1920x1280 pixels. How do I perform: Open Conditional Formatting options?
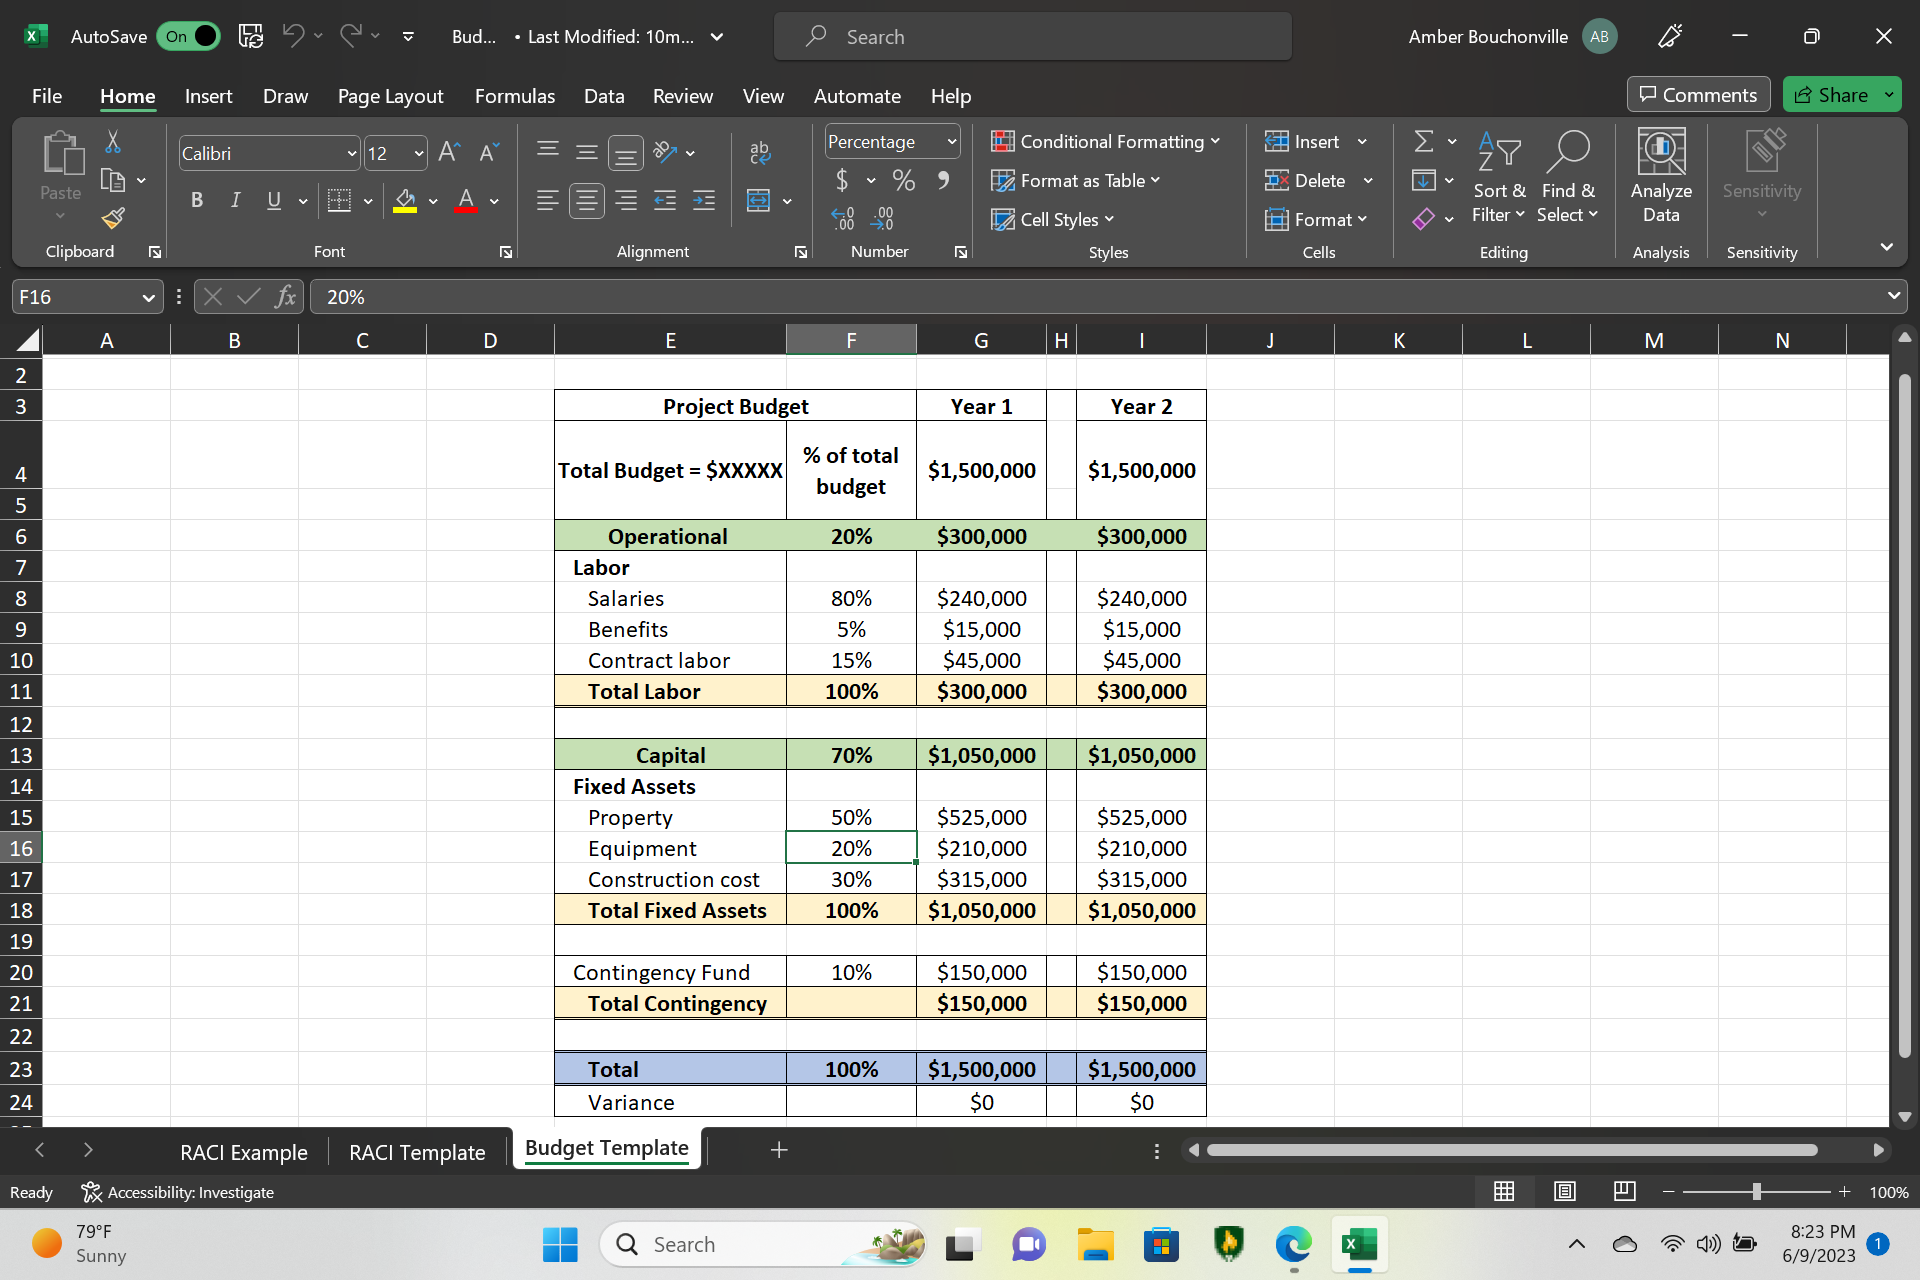[x=1106, y=141]
